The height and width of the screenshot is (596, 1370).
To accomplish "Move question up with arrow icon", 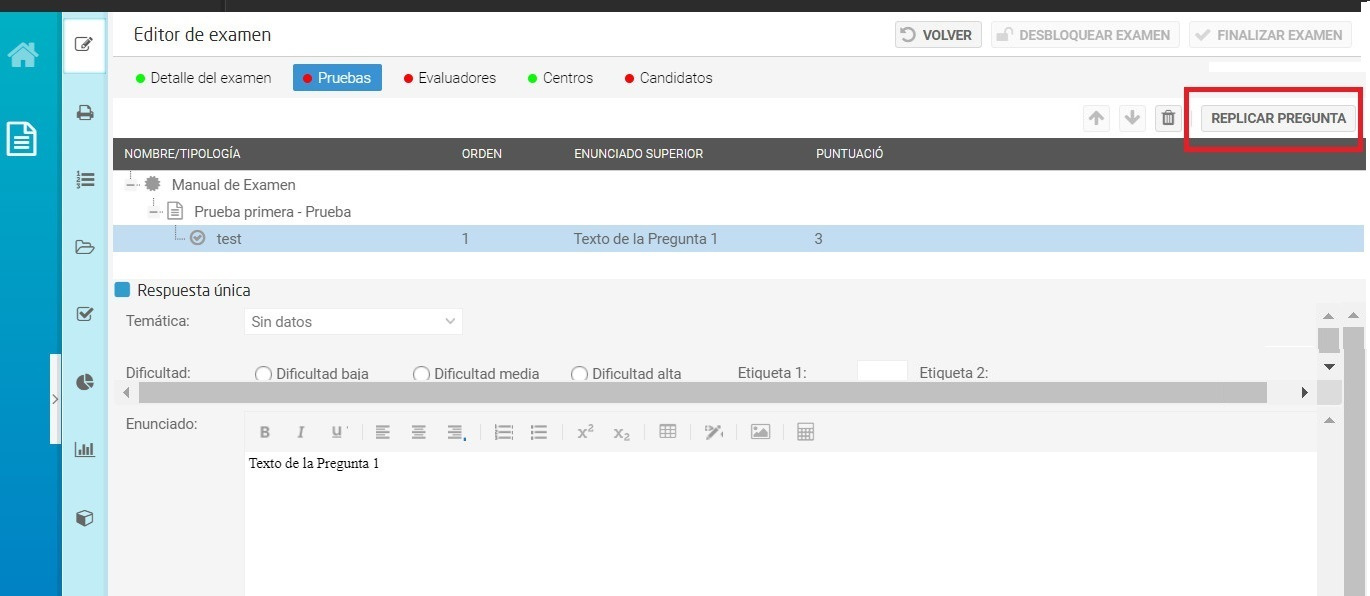I will 1097,118.
